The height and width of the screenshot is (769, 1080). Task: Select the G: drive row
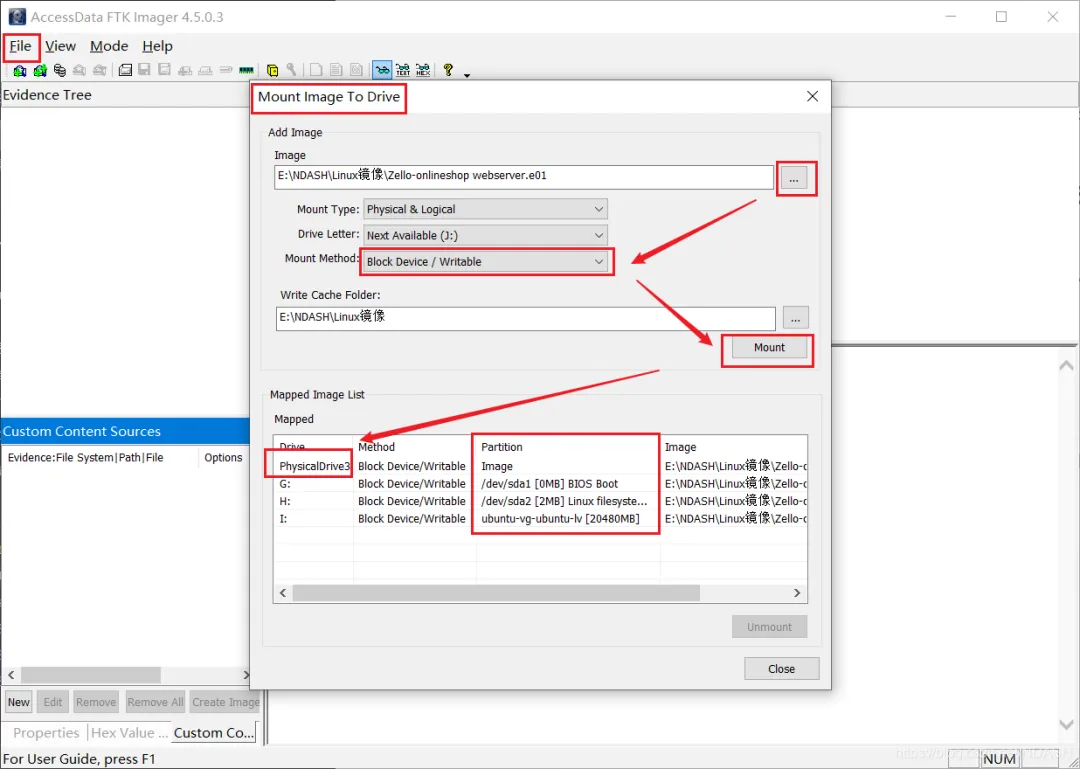(539, 484)
